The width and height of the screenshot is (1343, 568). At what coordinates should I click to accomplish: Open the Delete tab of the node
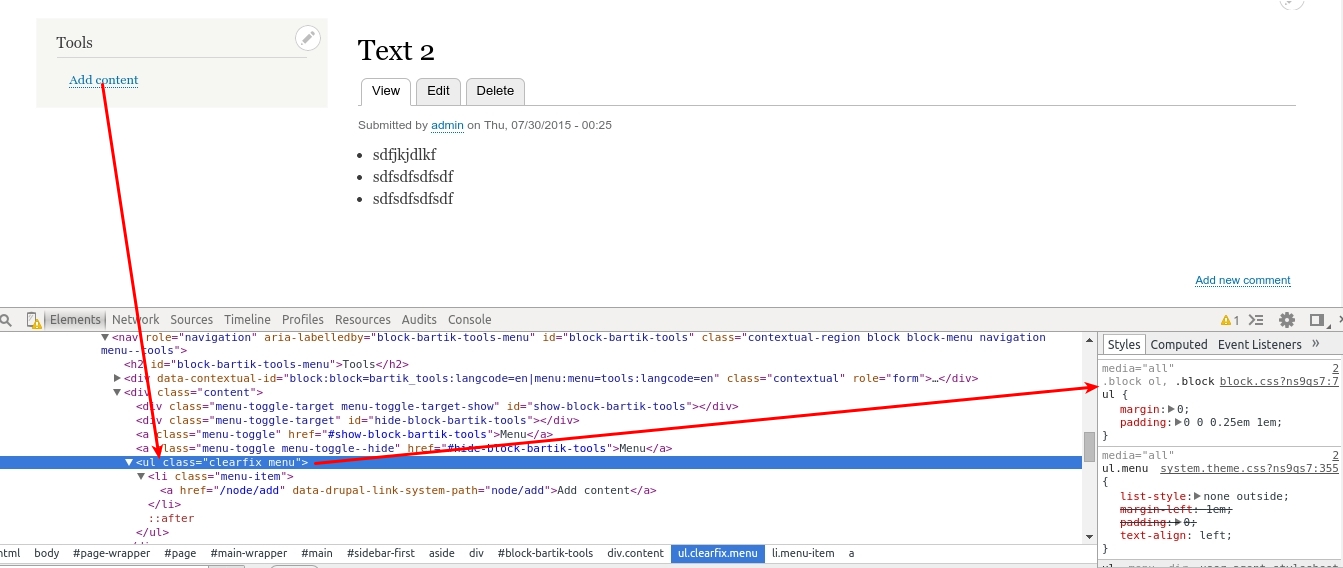(495, 91)
